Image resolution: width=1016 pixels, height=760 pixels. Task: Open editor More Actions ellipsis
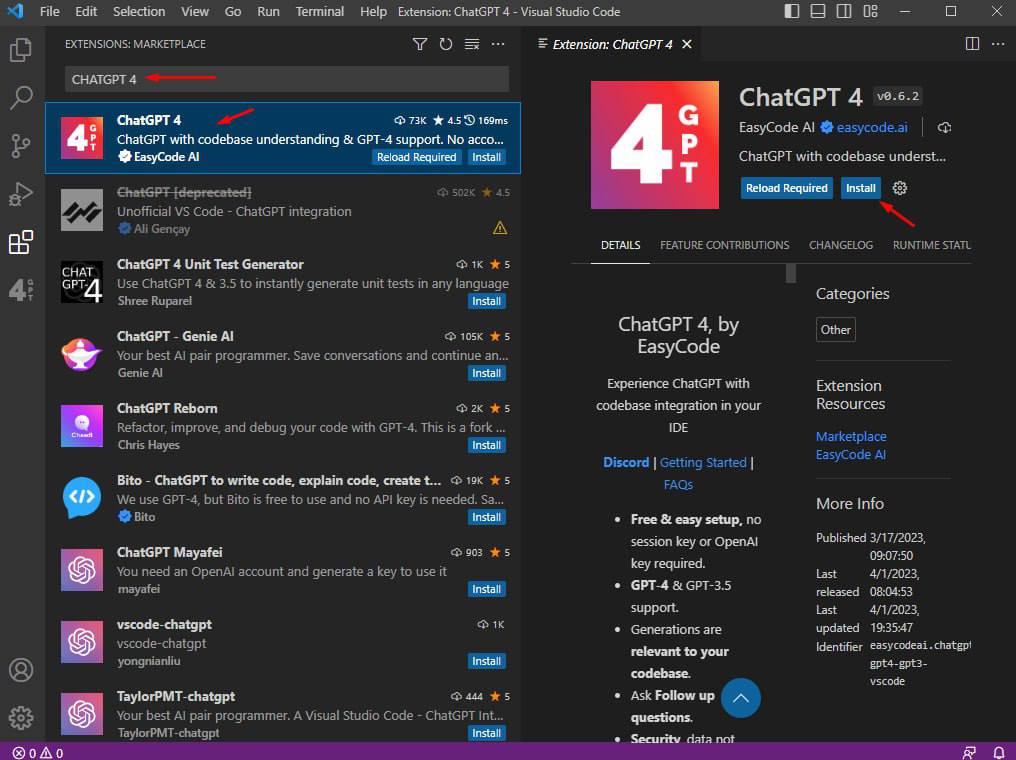pos(998,43)
